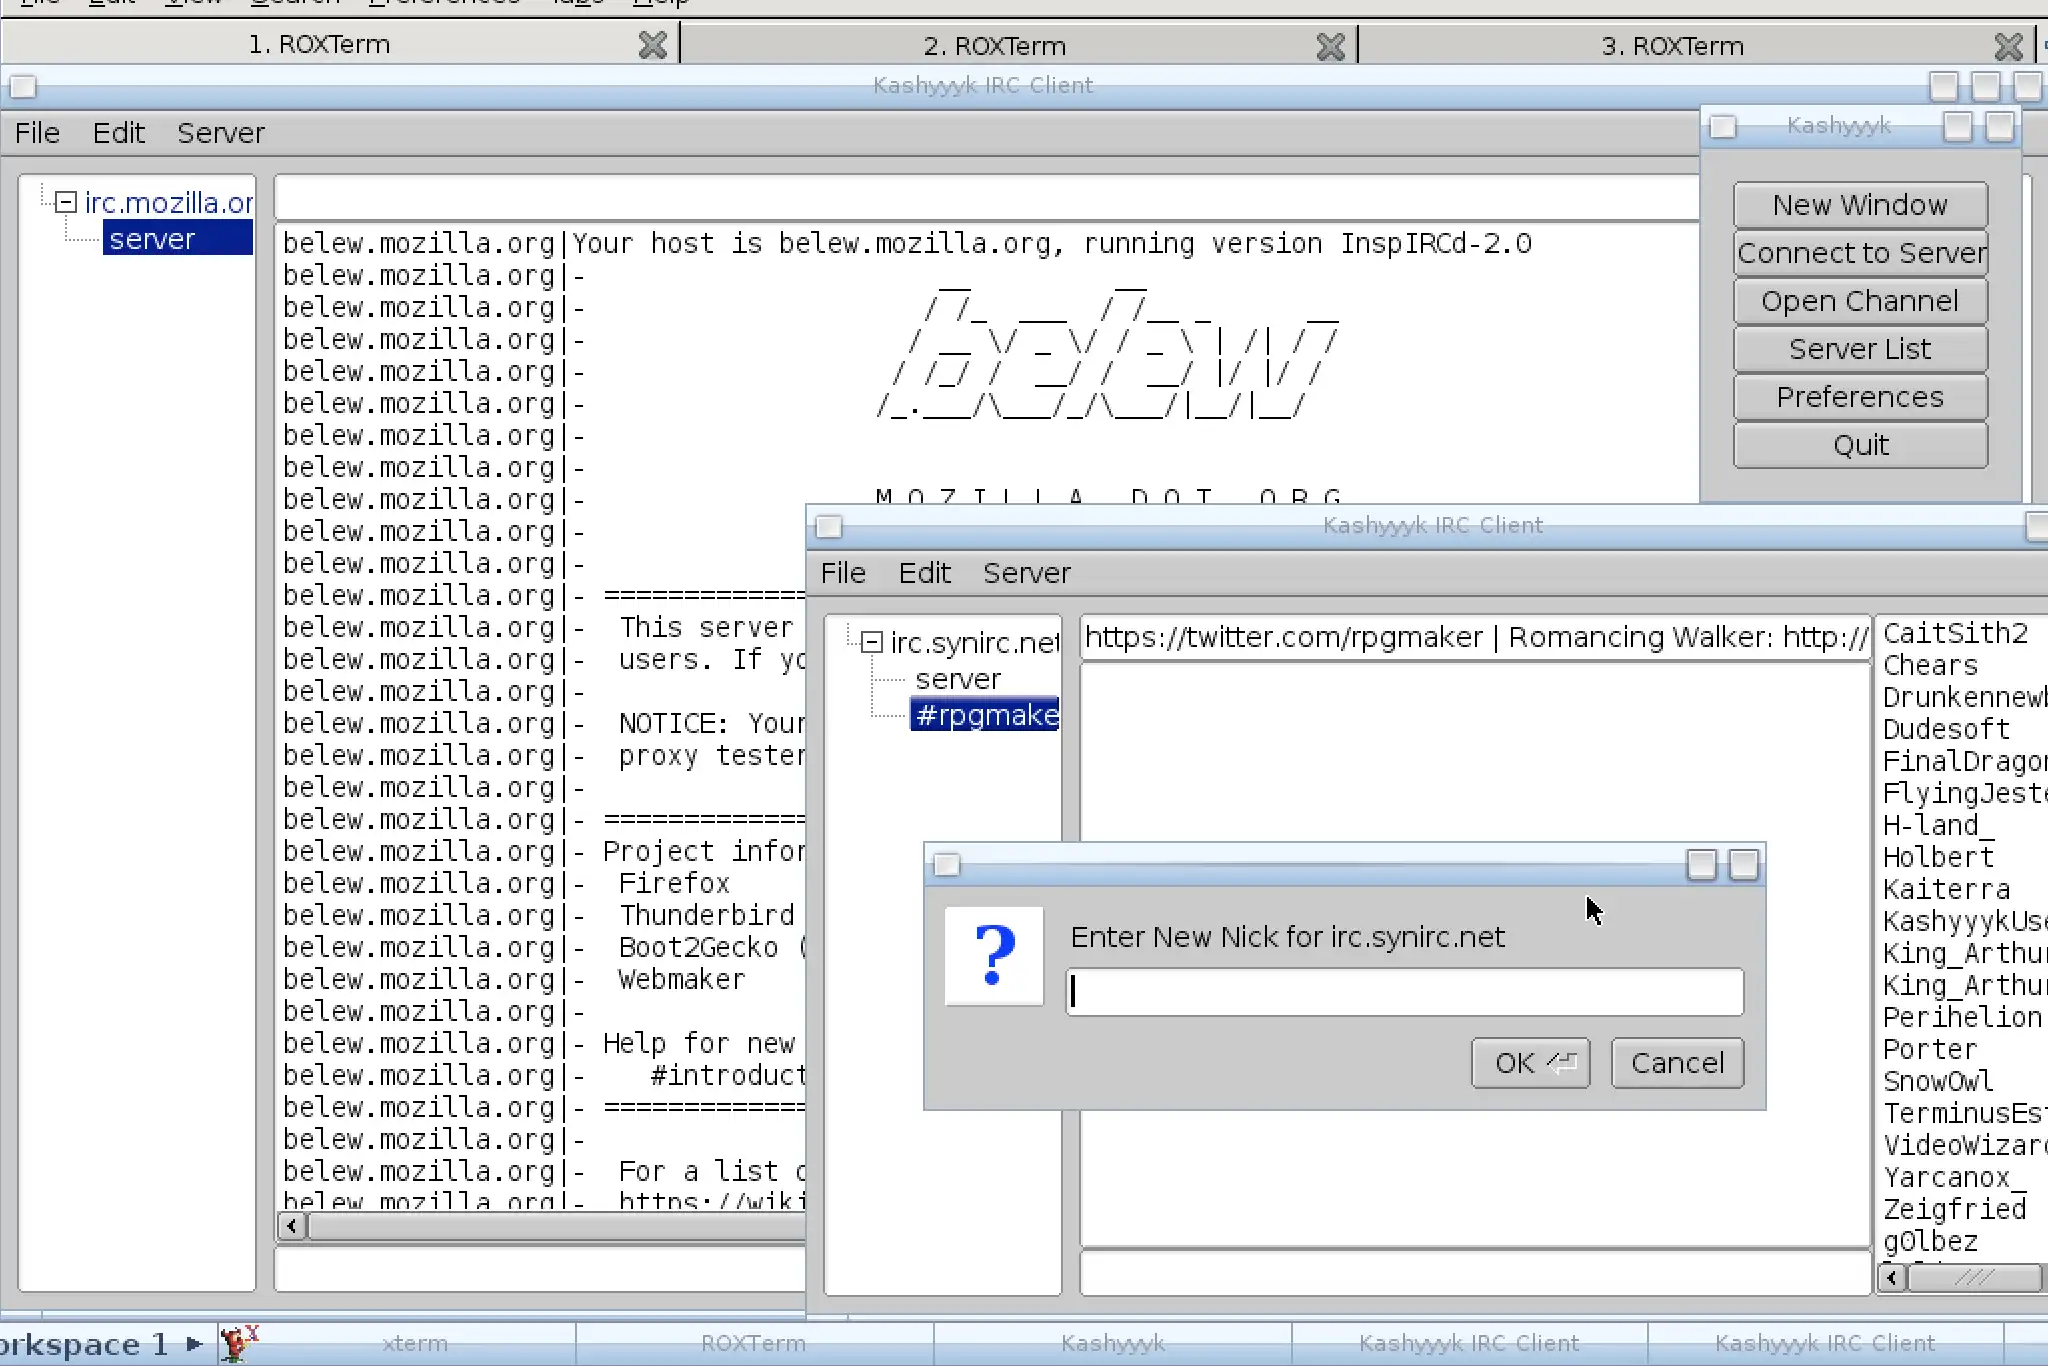Switch to ROXTerm in the taskbar

[x=753, y=1343]
